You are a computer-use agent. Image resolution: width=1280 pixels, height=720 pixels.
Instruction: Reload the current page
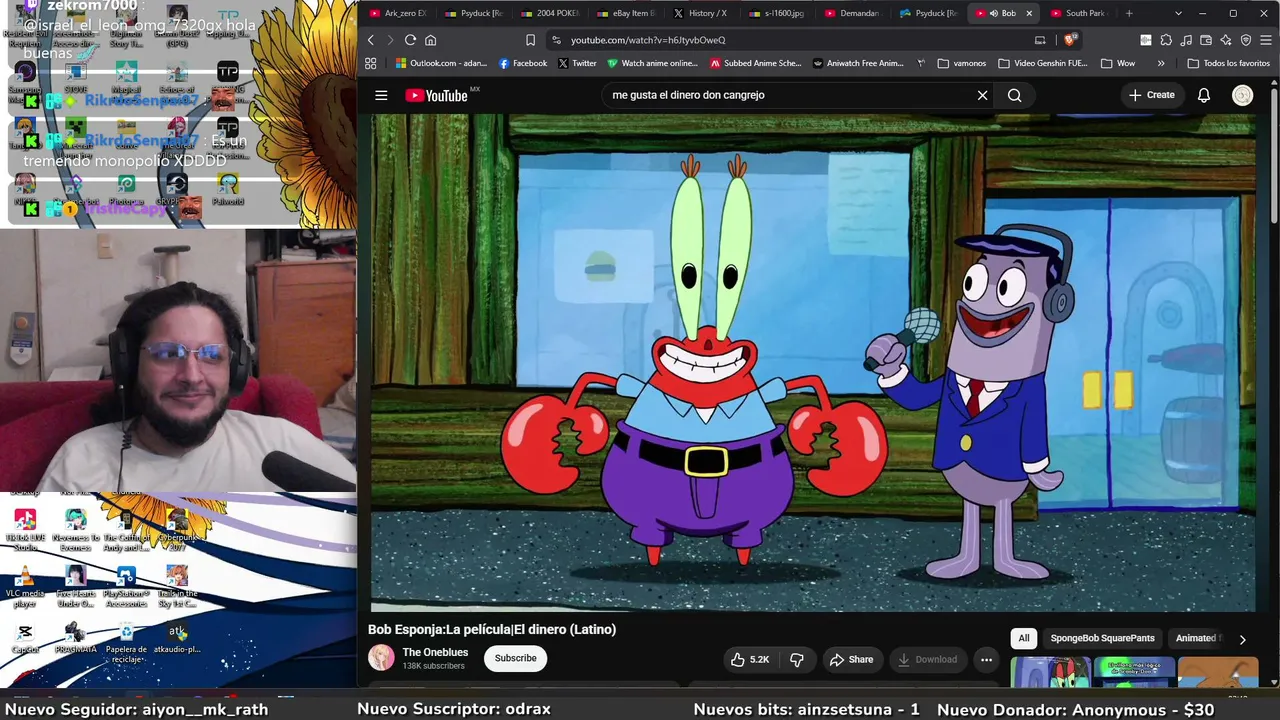click(x=410, y=40)
